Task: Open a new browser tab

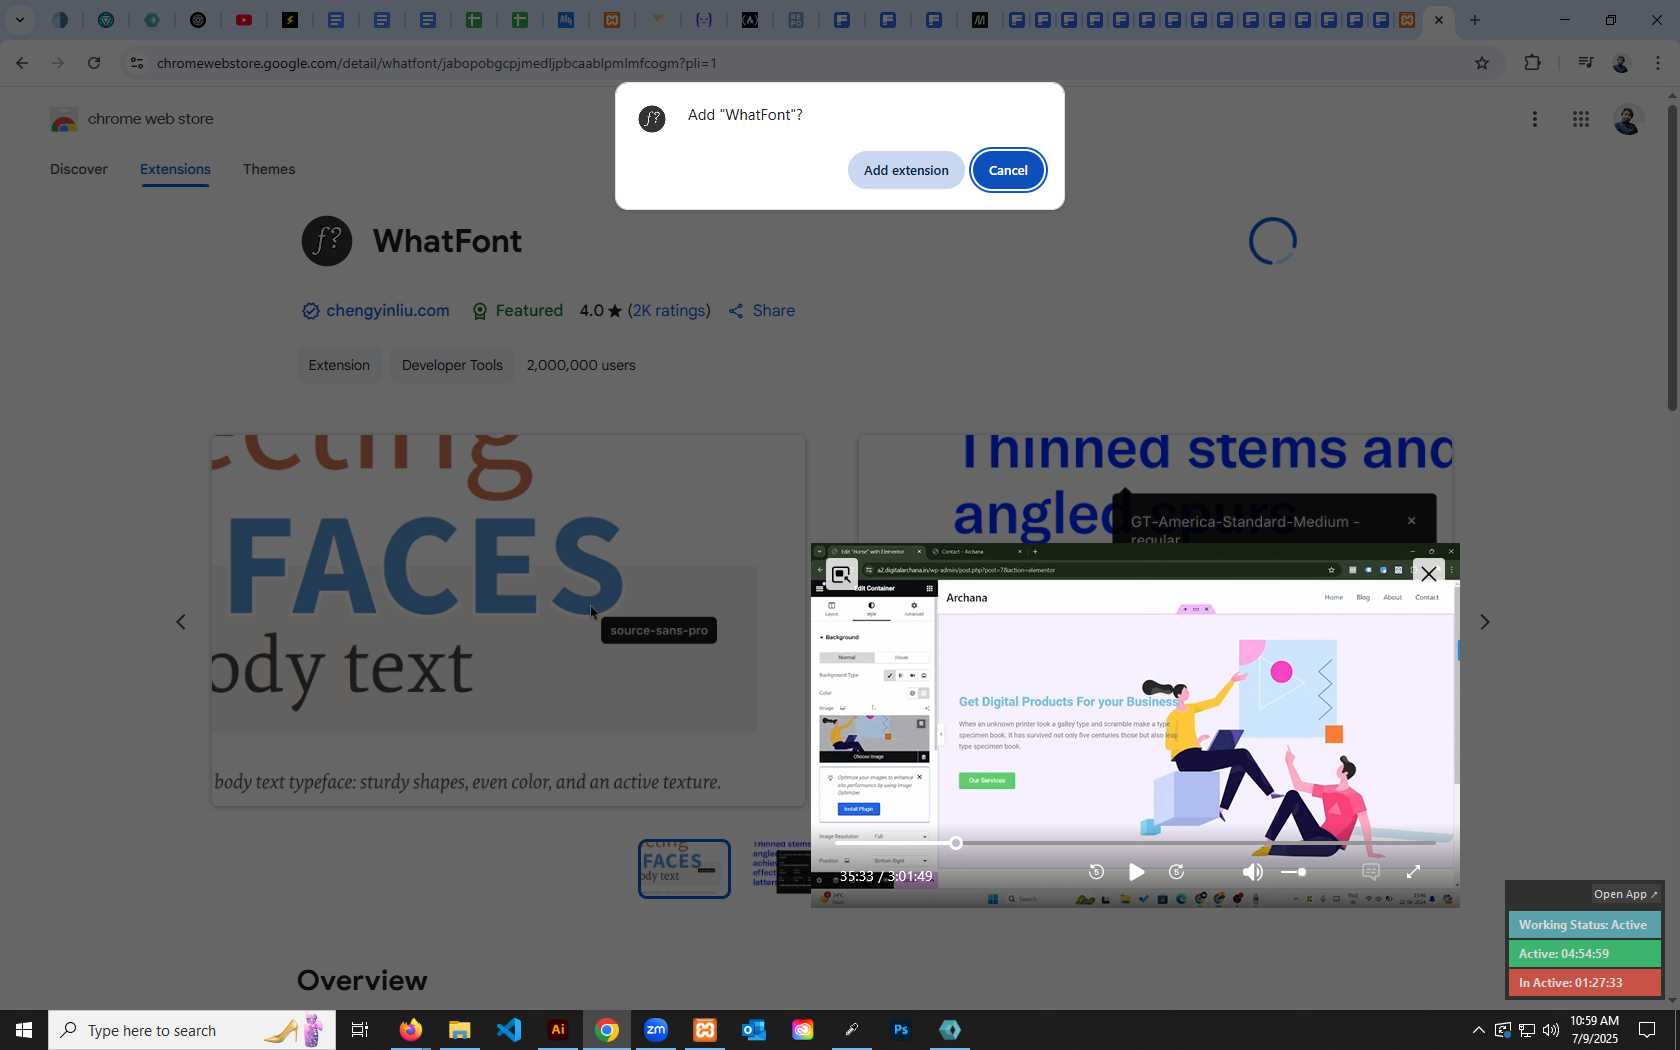Action: coord(1474,20)
